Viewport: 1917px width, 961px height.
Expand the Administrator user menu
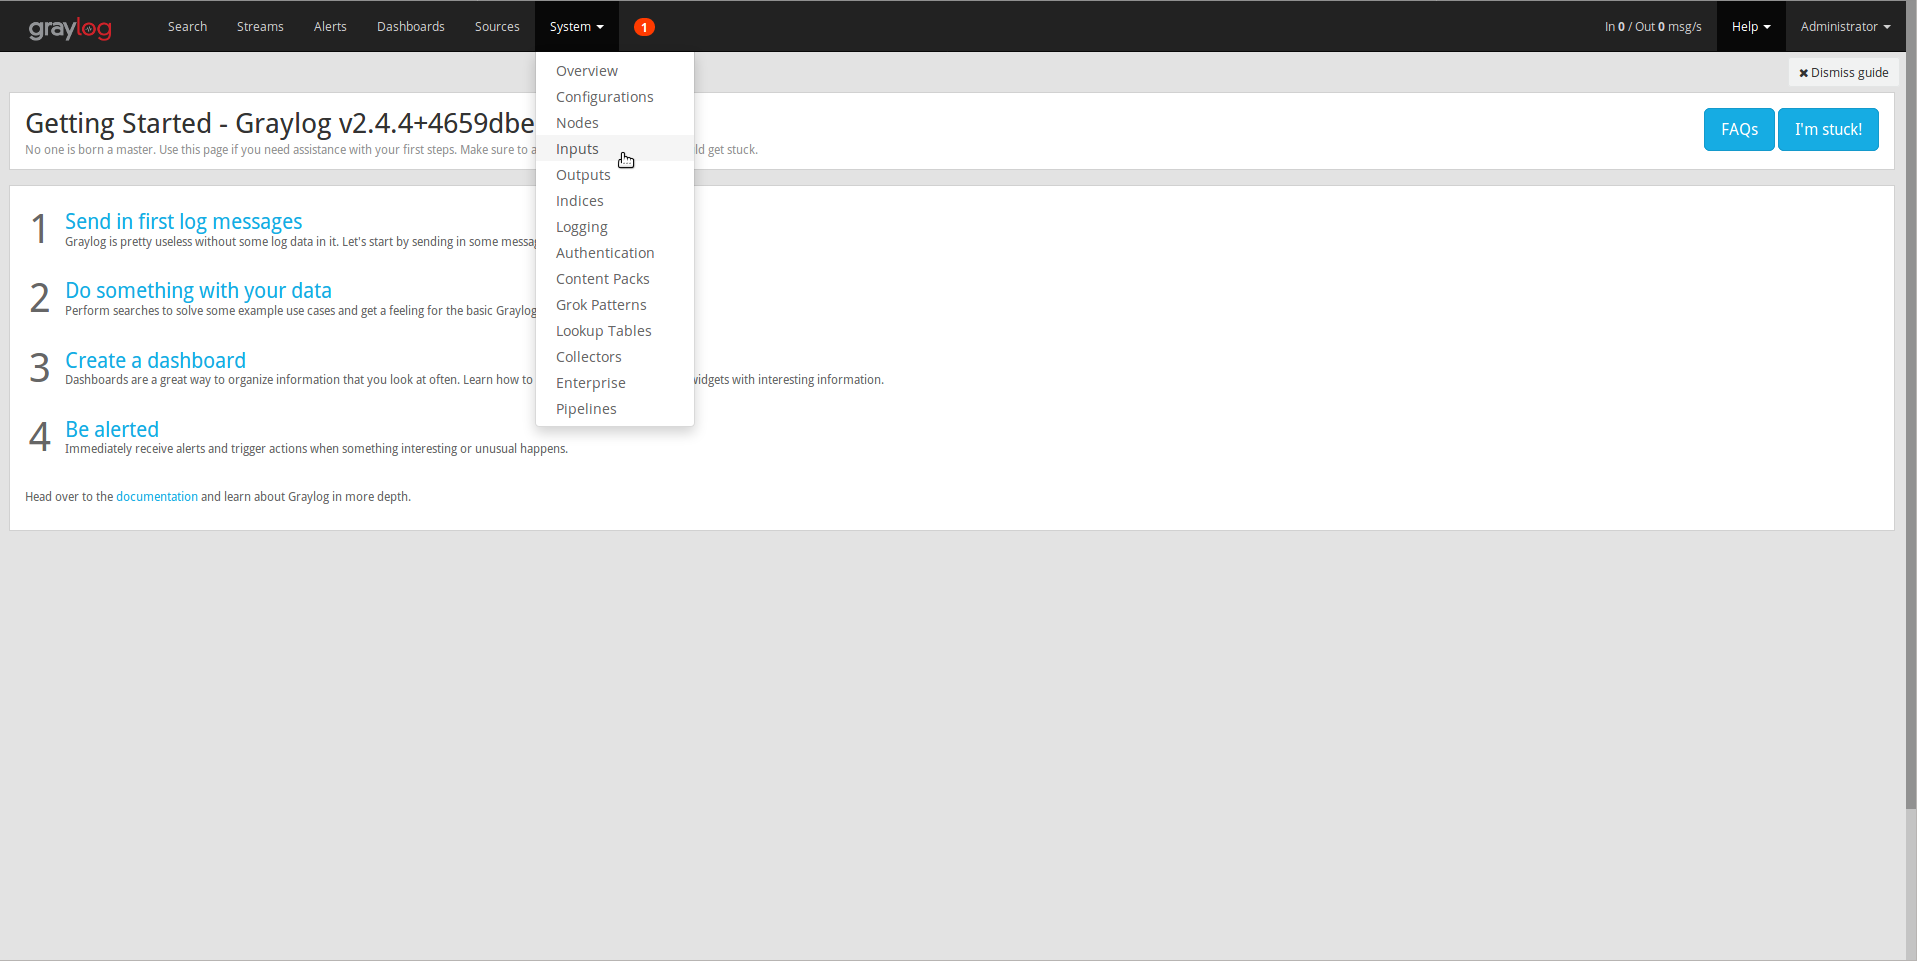pos(1845,27)
